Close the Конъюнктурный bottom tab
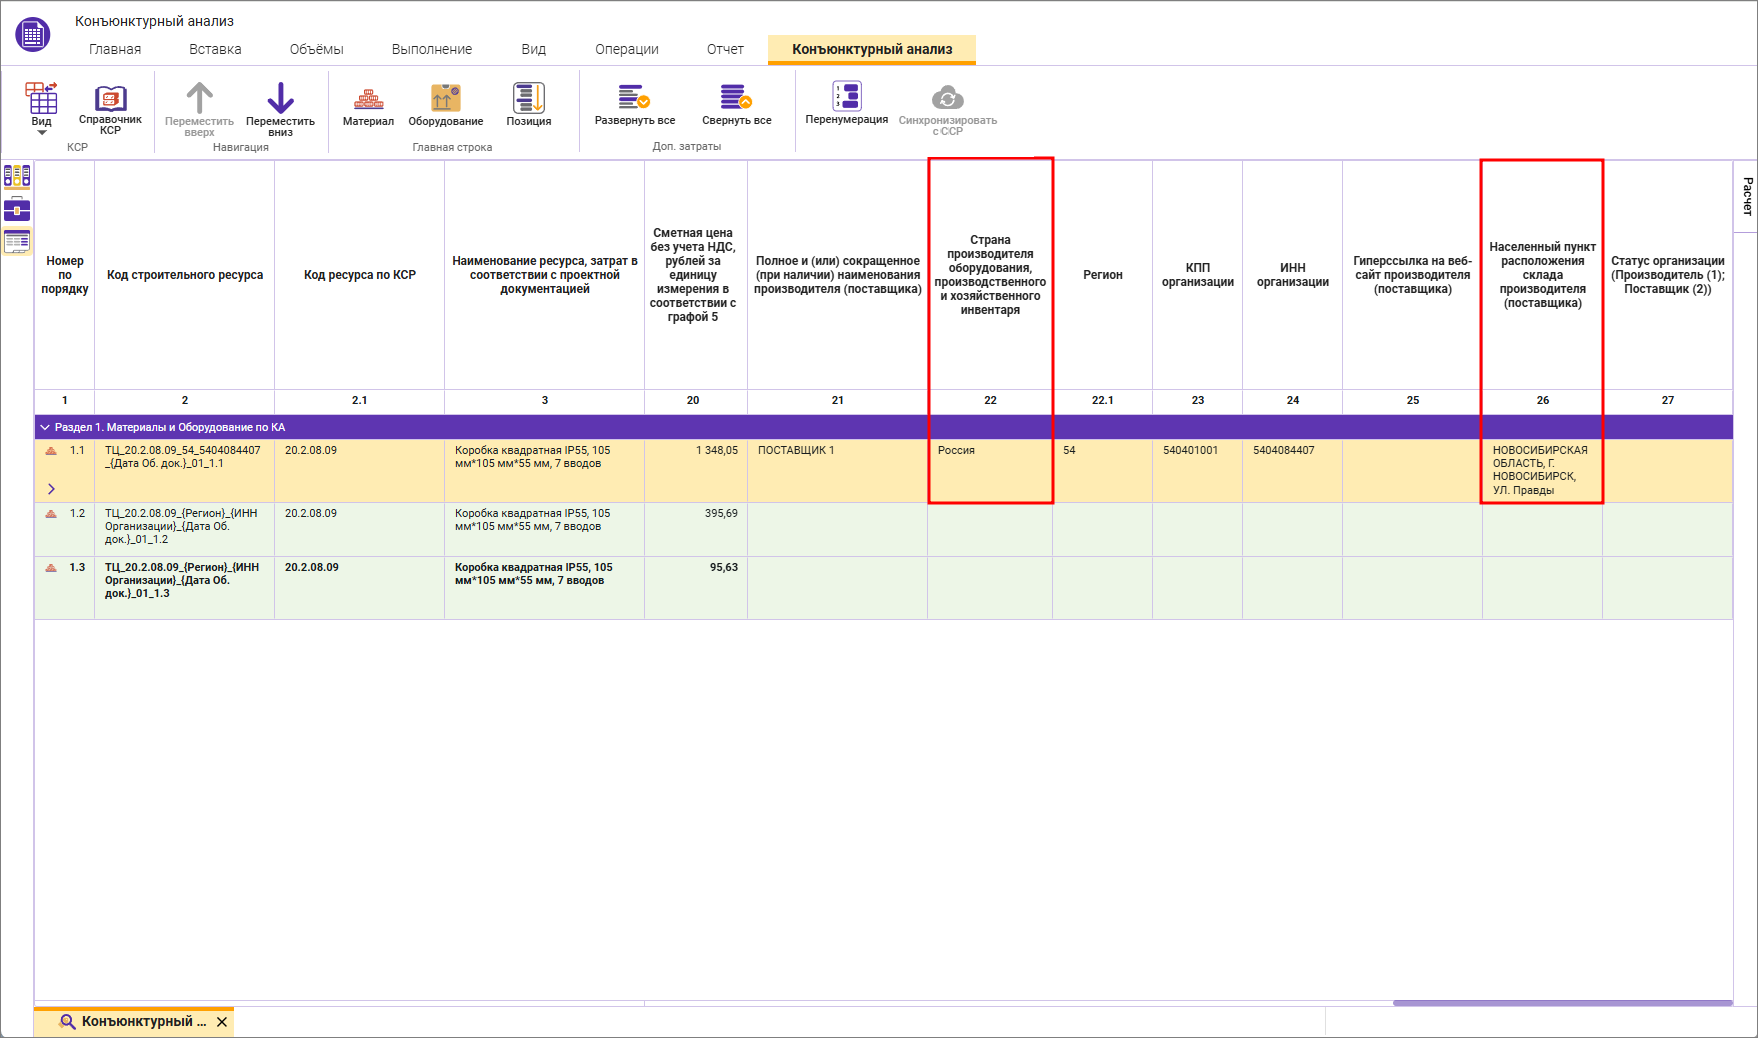1758x1038 pixels. [x=222, y=1022]
